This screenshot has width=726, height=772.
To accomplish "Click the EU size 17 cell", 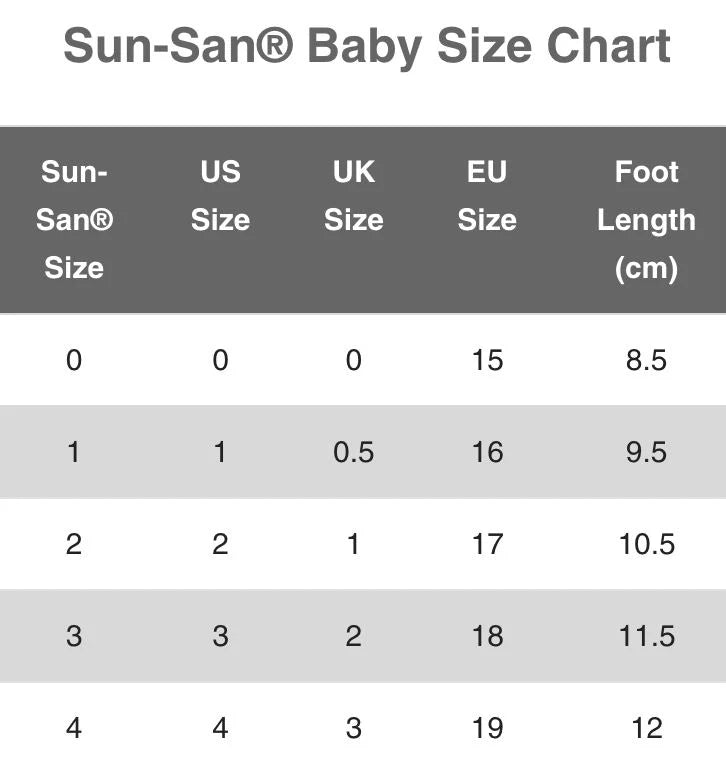I will click(487, 544).
